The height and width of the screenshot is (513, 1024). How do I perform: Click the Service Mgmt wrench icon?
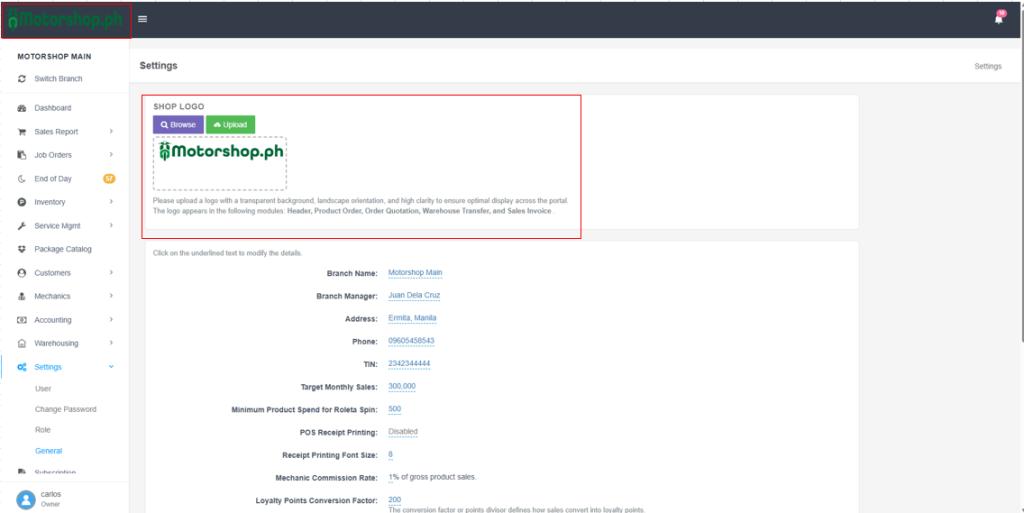tap(22, 226)
